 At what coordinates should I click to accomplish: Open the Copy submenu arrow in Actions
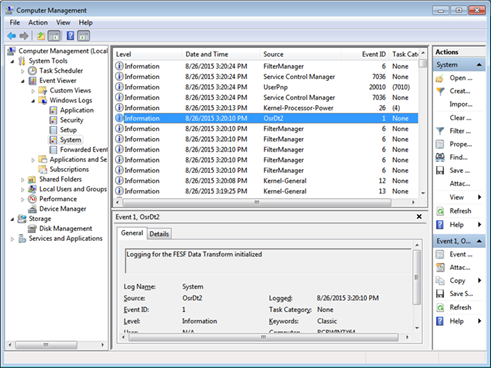pyautogui.click(x=479, y=280)
